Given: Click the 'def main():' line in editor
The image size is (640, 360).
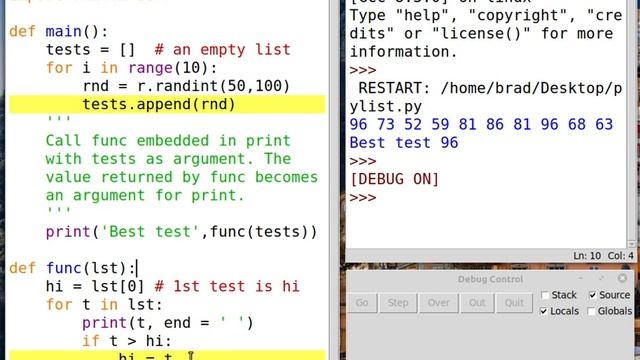Looking at the screenshot, I should pyautogui.click(x=58, y=31).
